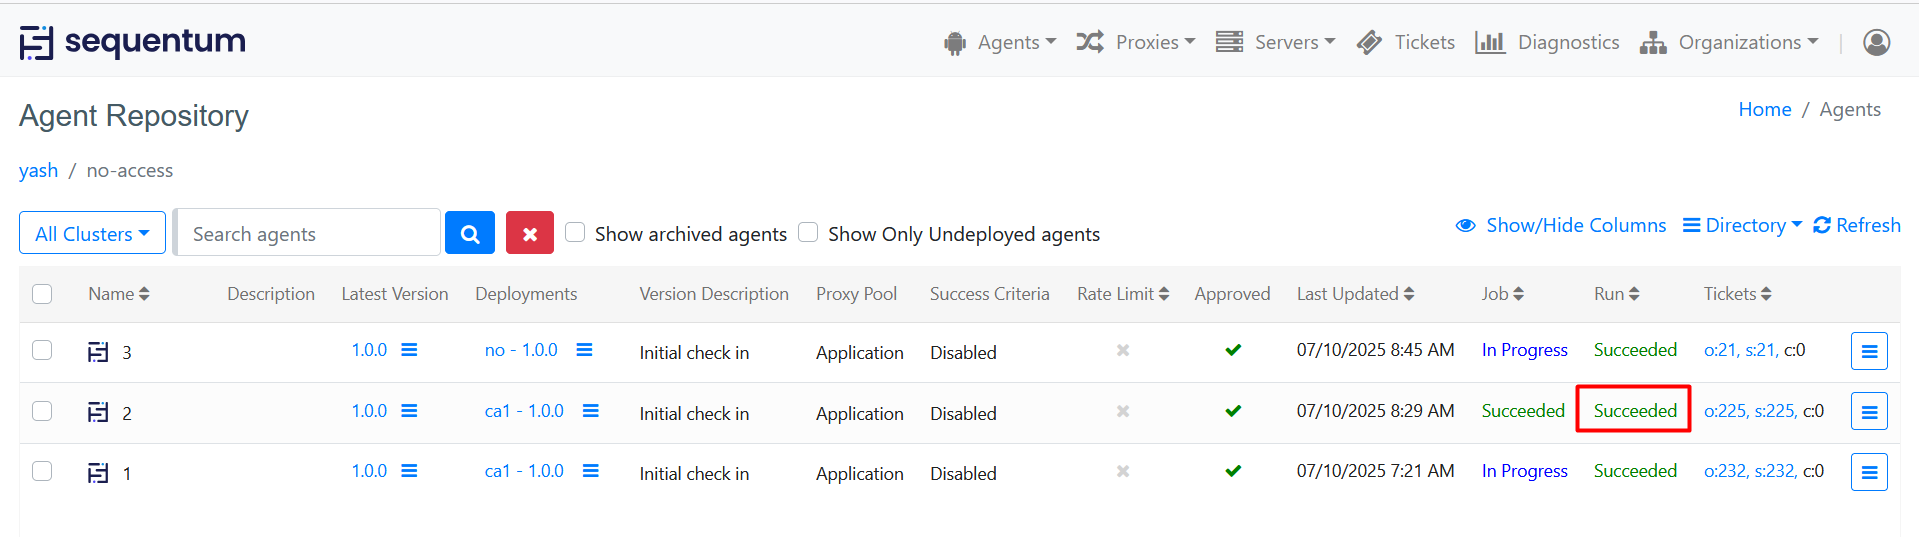Go to Diagnostics in the top navigation

pos(1548,42)
